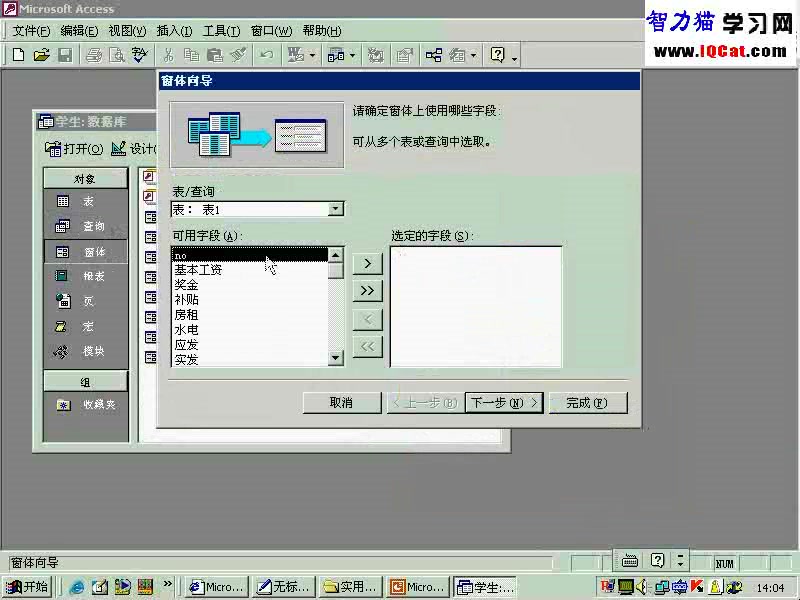Screen dimensions: 800x600
Task: Open 收藏夹 favorites group
Action: point(86,405)
